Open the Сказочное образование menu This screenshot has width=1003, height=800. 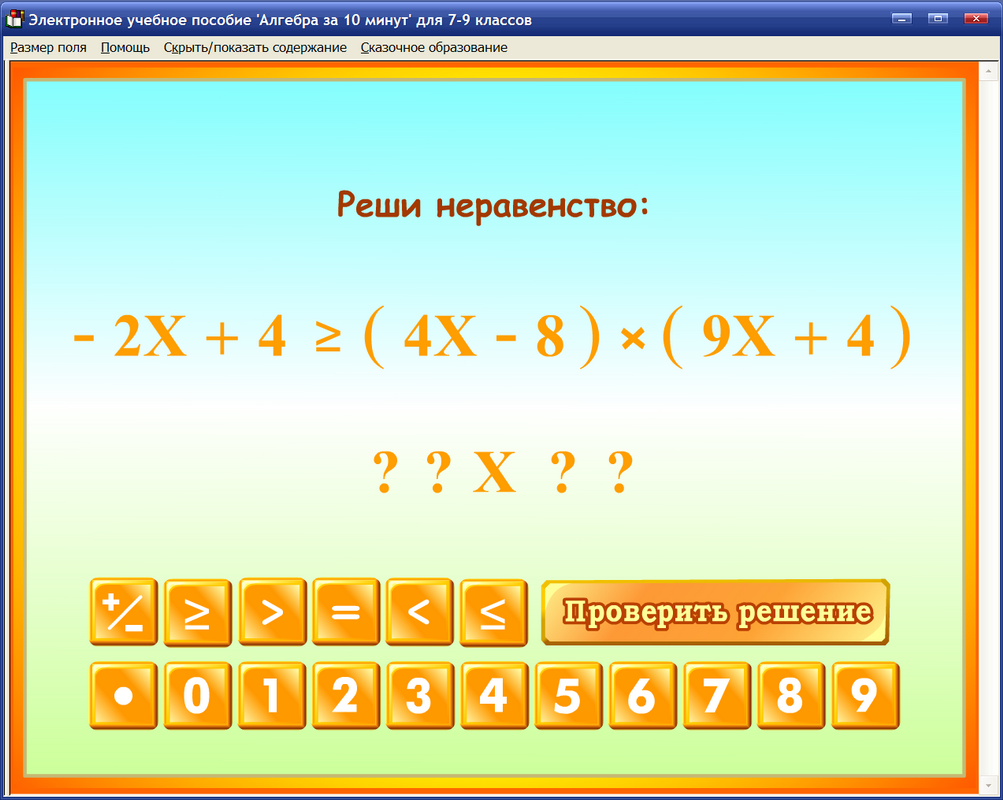434,47
